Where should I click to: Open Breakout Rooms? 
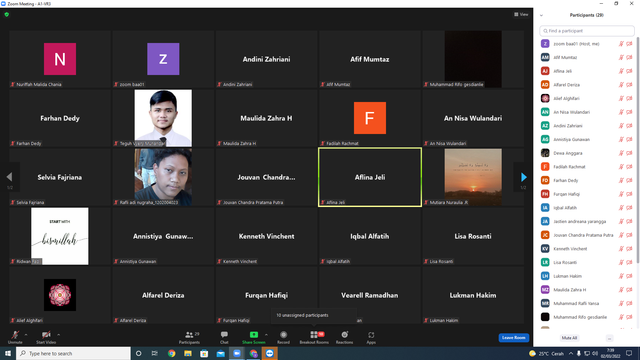click(x=314, y=337)
